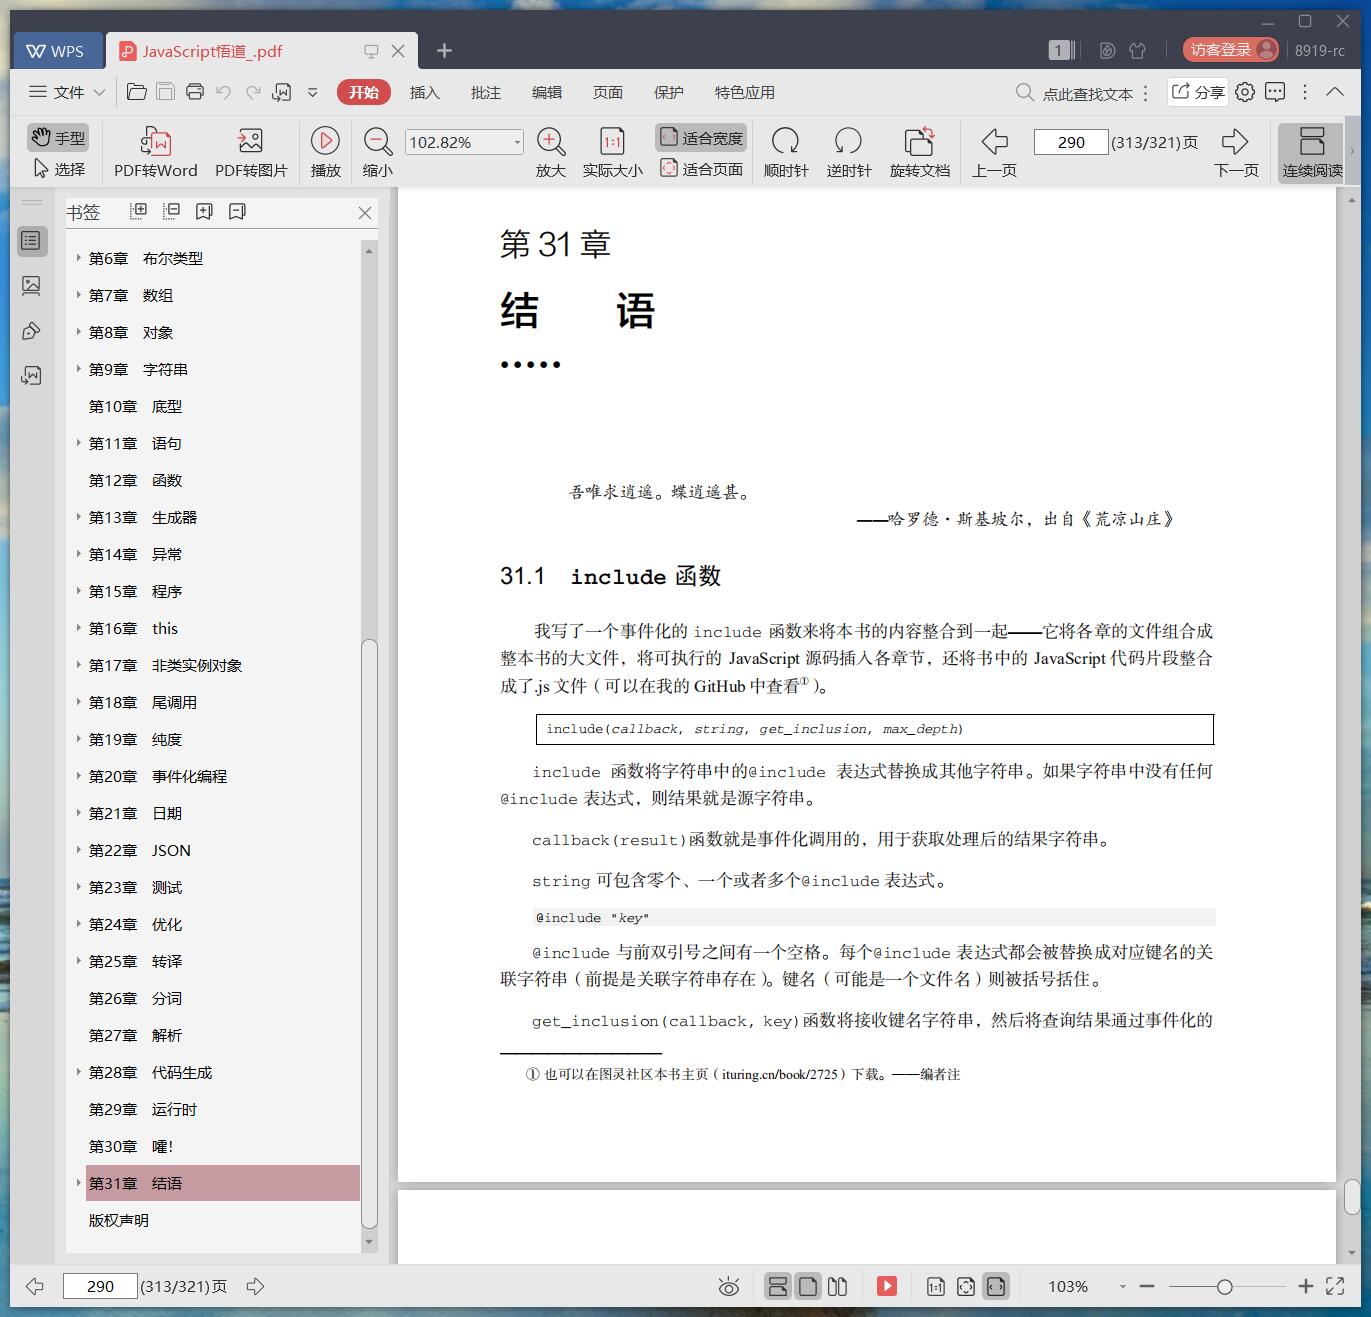Viewport: 1371px width, 1317px height.
Task: Click the 分享 share button
Action: pyautogui.click(x=1198, y=92)
